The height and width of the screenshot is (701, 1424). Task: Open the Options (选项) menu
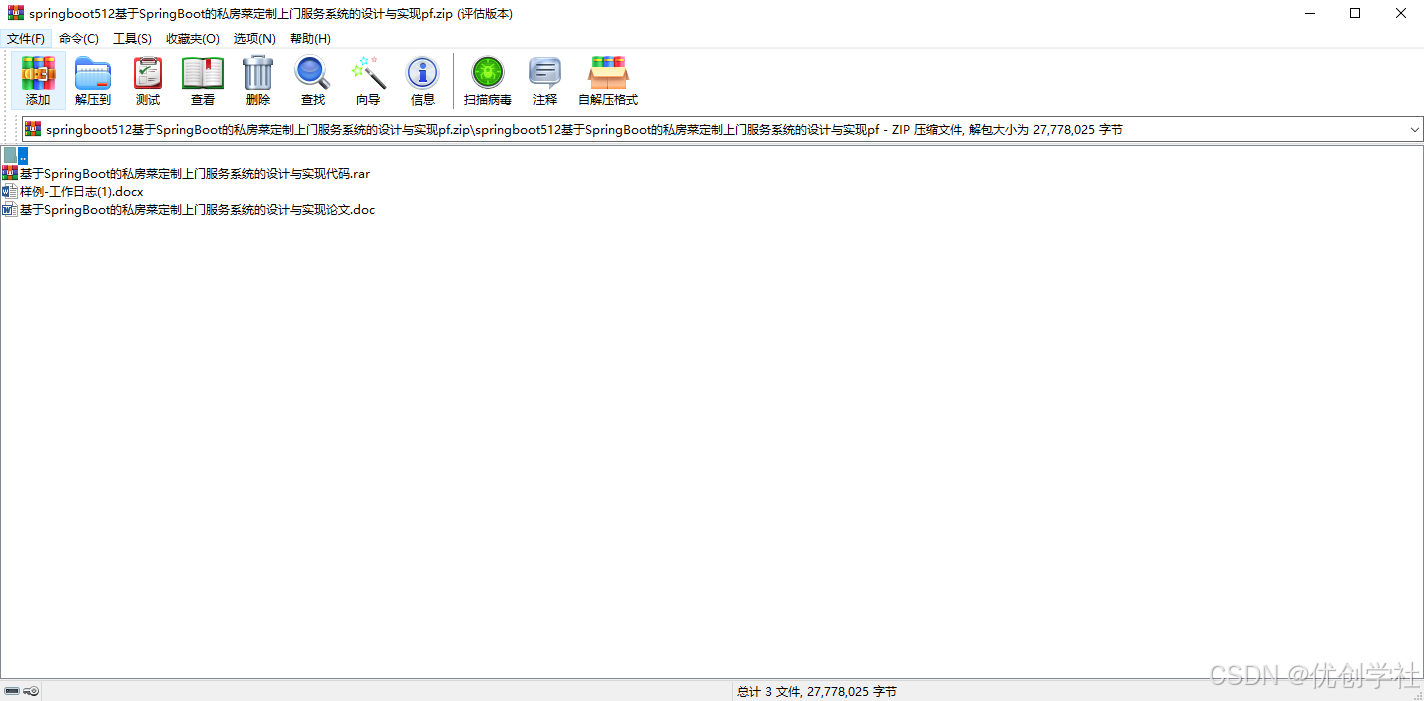255,38
